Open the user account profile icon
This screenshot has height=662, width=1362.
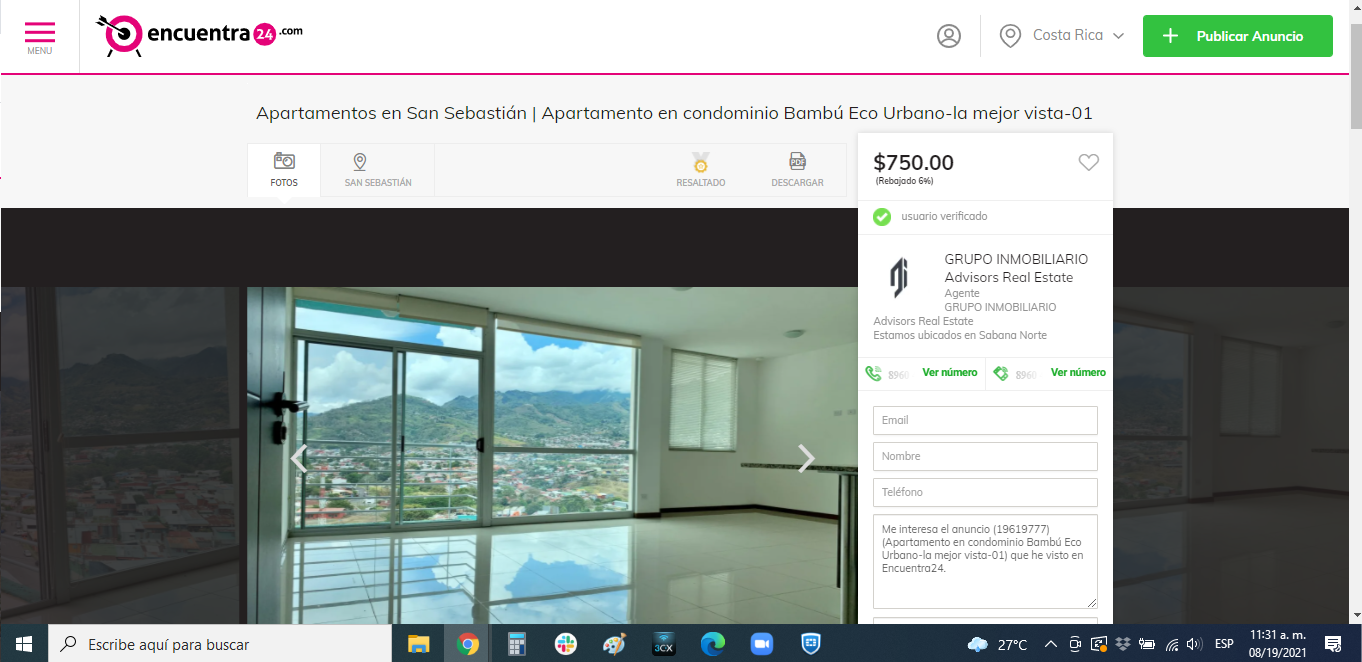[x=948, y=36]
